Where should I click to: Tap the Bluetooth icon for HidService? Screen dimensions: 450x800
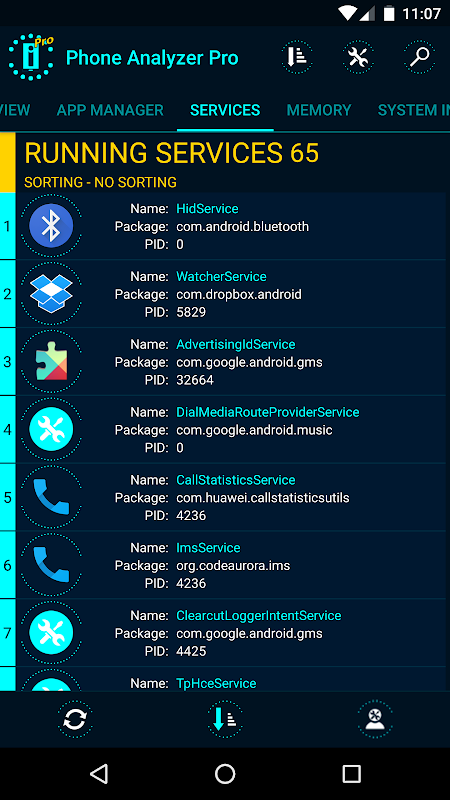point(51,226)
